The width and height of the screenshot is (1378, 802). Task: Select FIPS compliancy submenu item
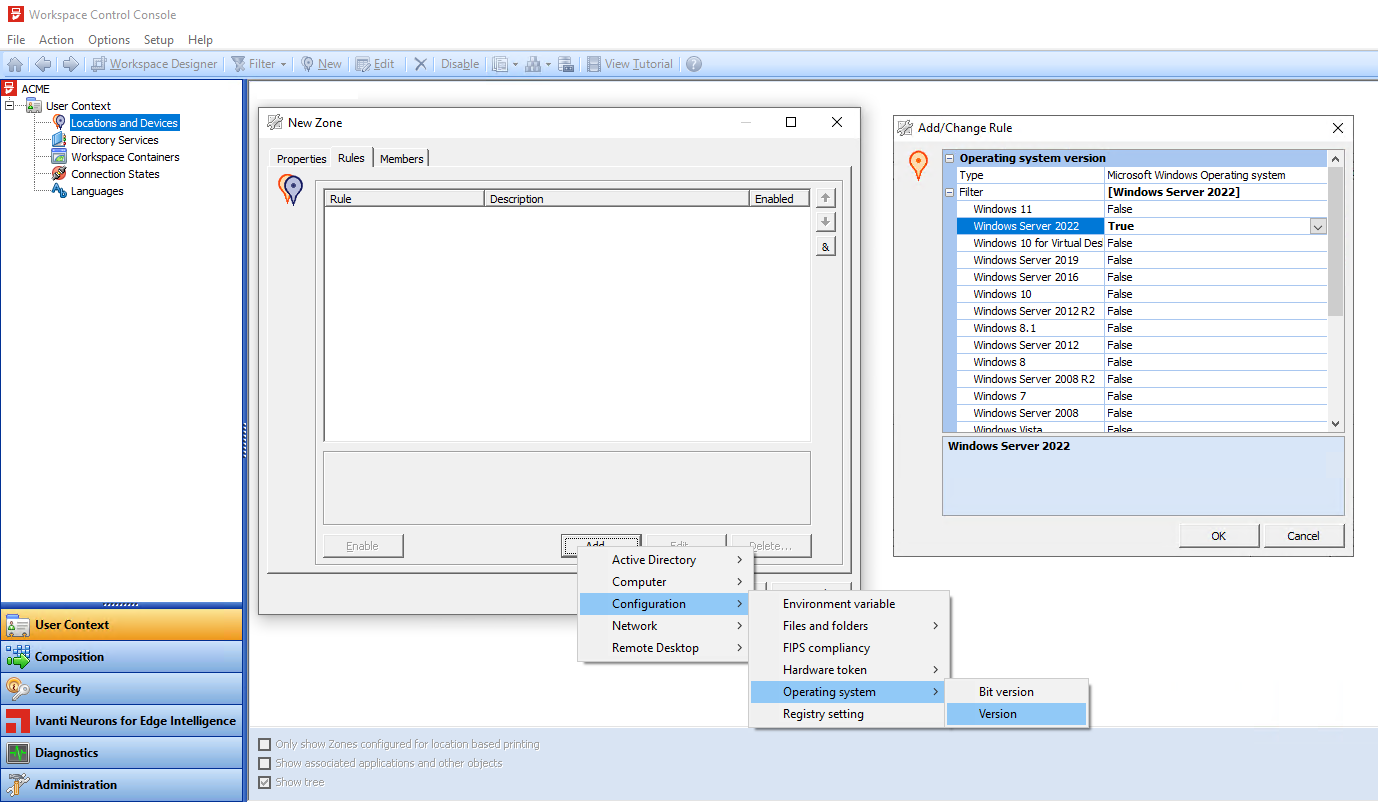[848, 648]
